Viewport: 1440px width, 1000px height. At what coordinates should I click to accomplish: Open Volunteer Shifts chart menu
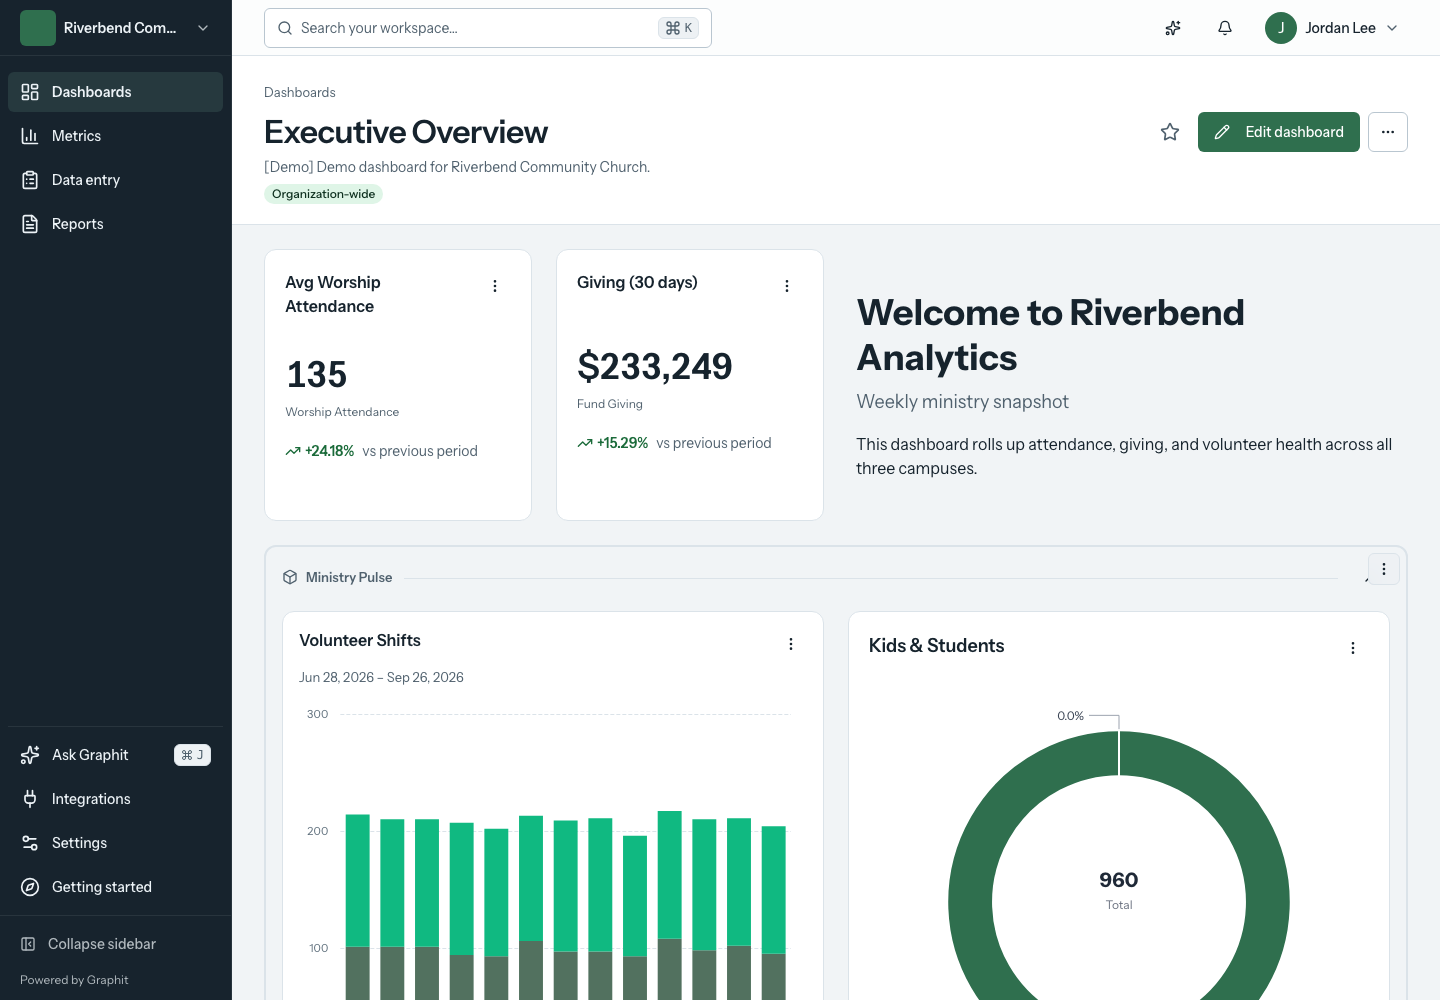(791, 644)
